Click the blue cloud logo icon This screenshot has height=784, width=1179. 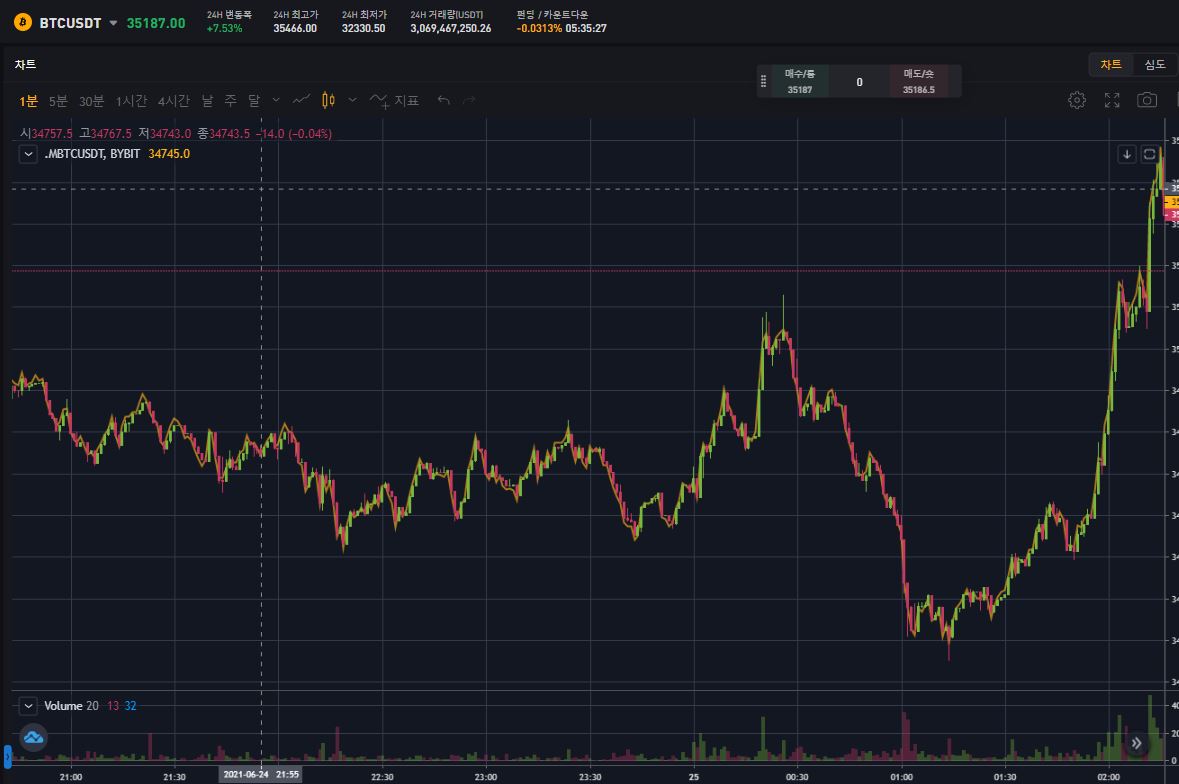pos(33,738)
